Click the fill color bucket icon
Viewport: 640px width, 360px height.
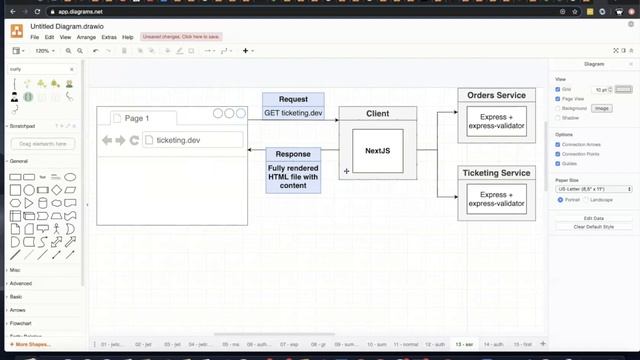click(x=167, y=51)
